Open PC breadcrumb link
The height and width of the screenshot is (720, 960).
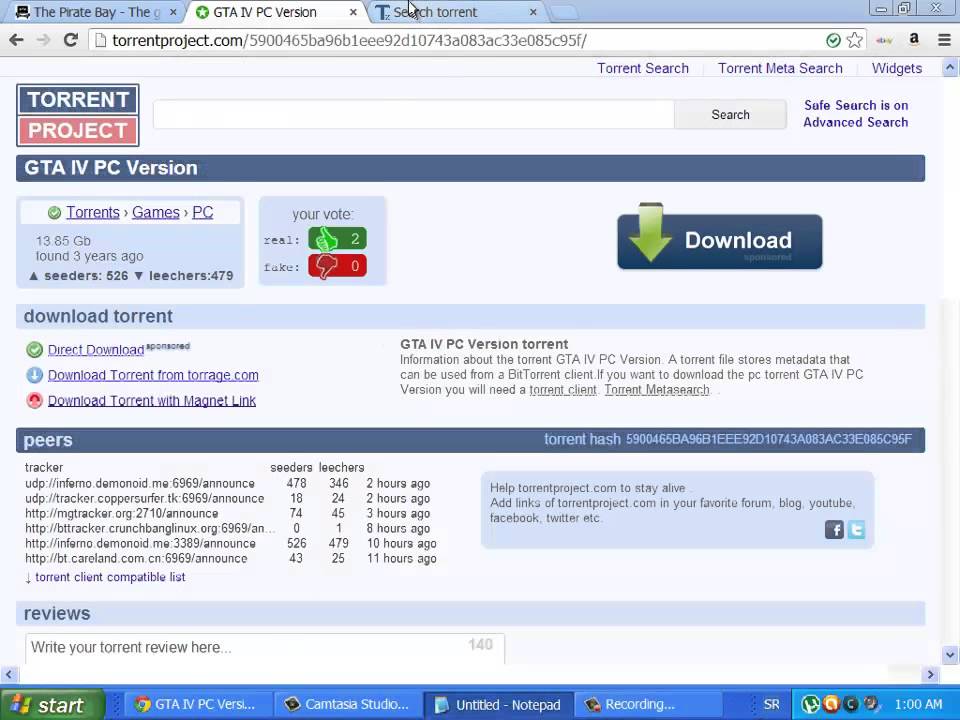[x=203, y=212]
